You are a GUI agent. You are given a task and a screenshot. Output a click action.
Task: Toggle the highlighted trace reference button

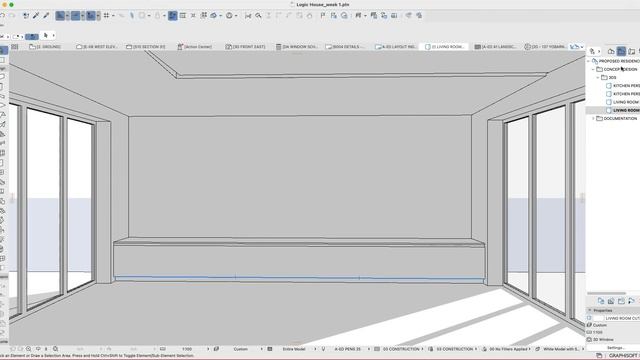(x=173, y=16)
